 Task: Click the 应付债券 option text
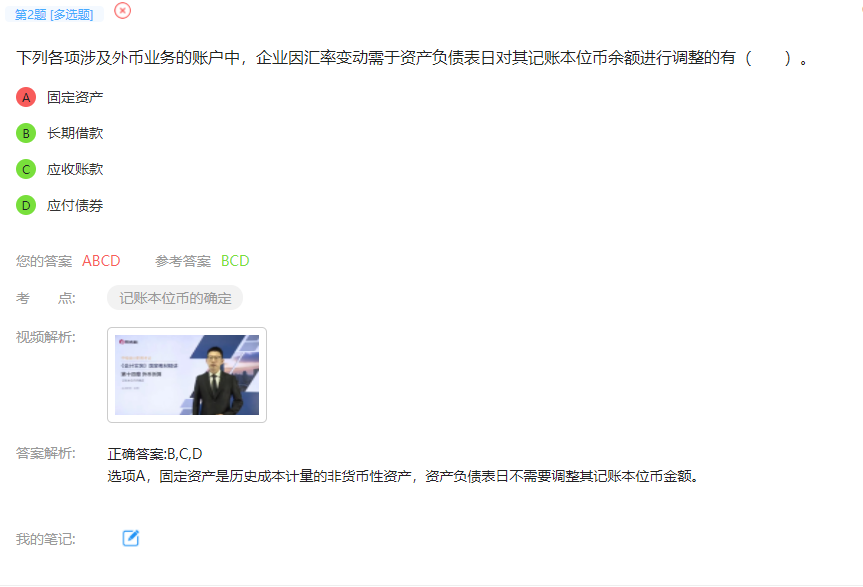point(75,205)
